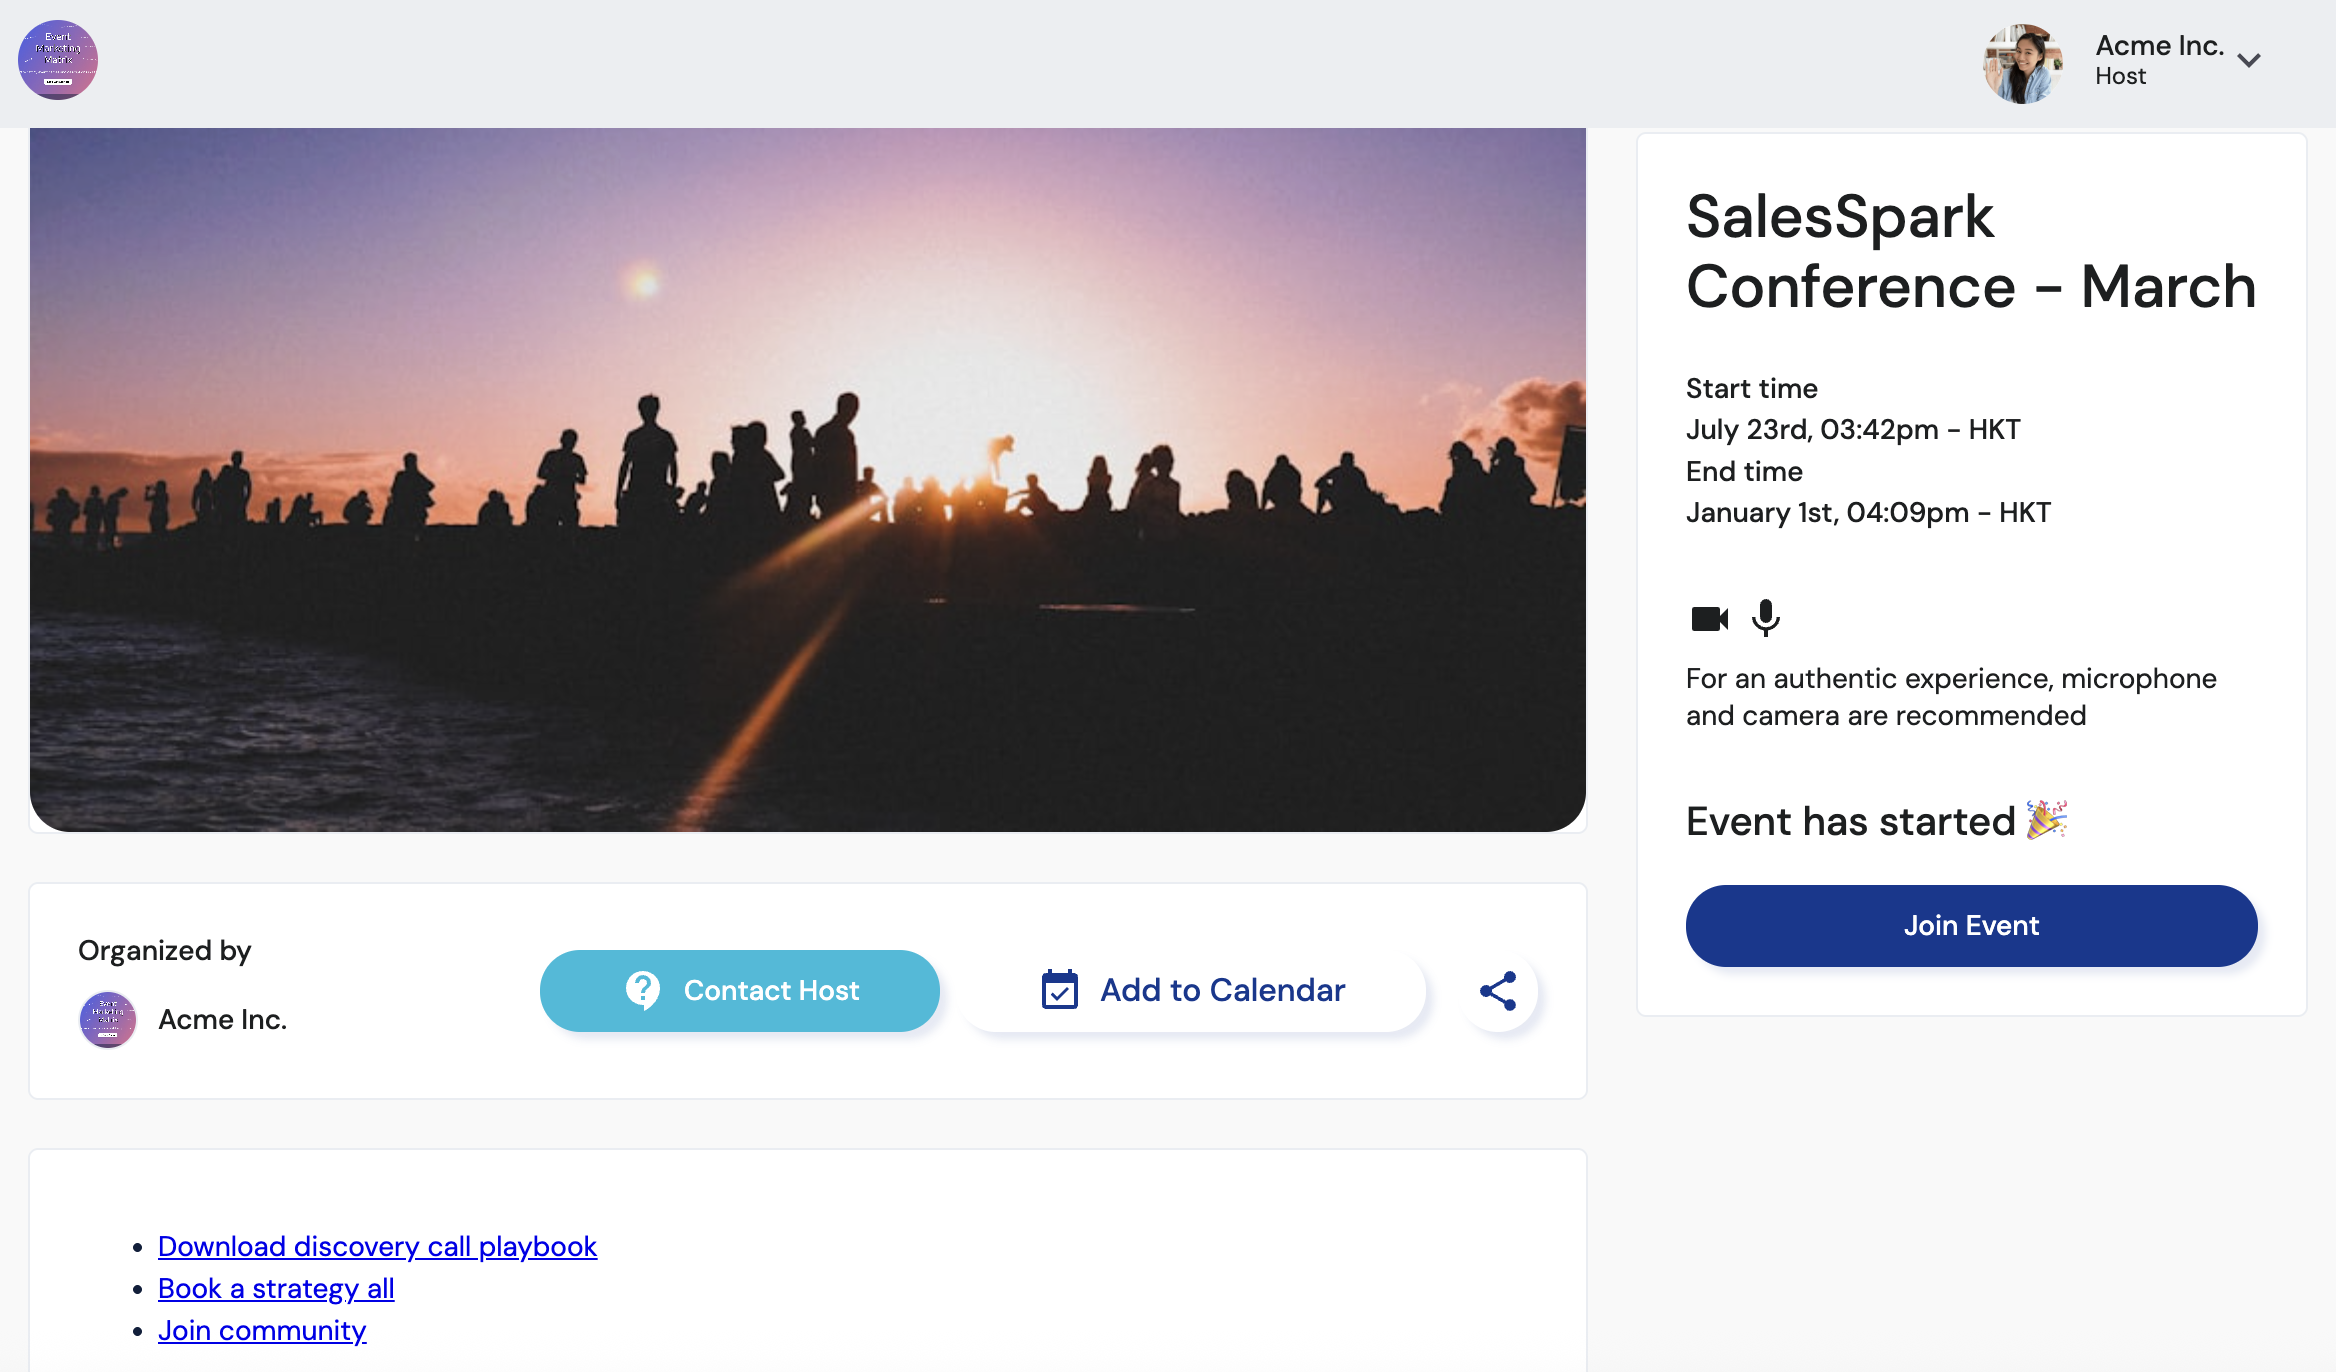Open the Acme Inc. organizer name

pos(222,1019)
